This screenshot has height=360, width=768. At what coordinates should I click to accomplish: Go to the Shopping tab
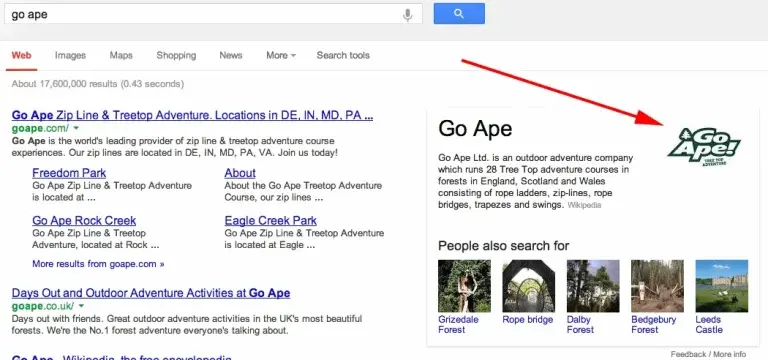point(176,55)
